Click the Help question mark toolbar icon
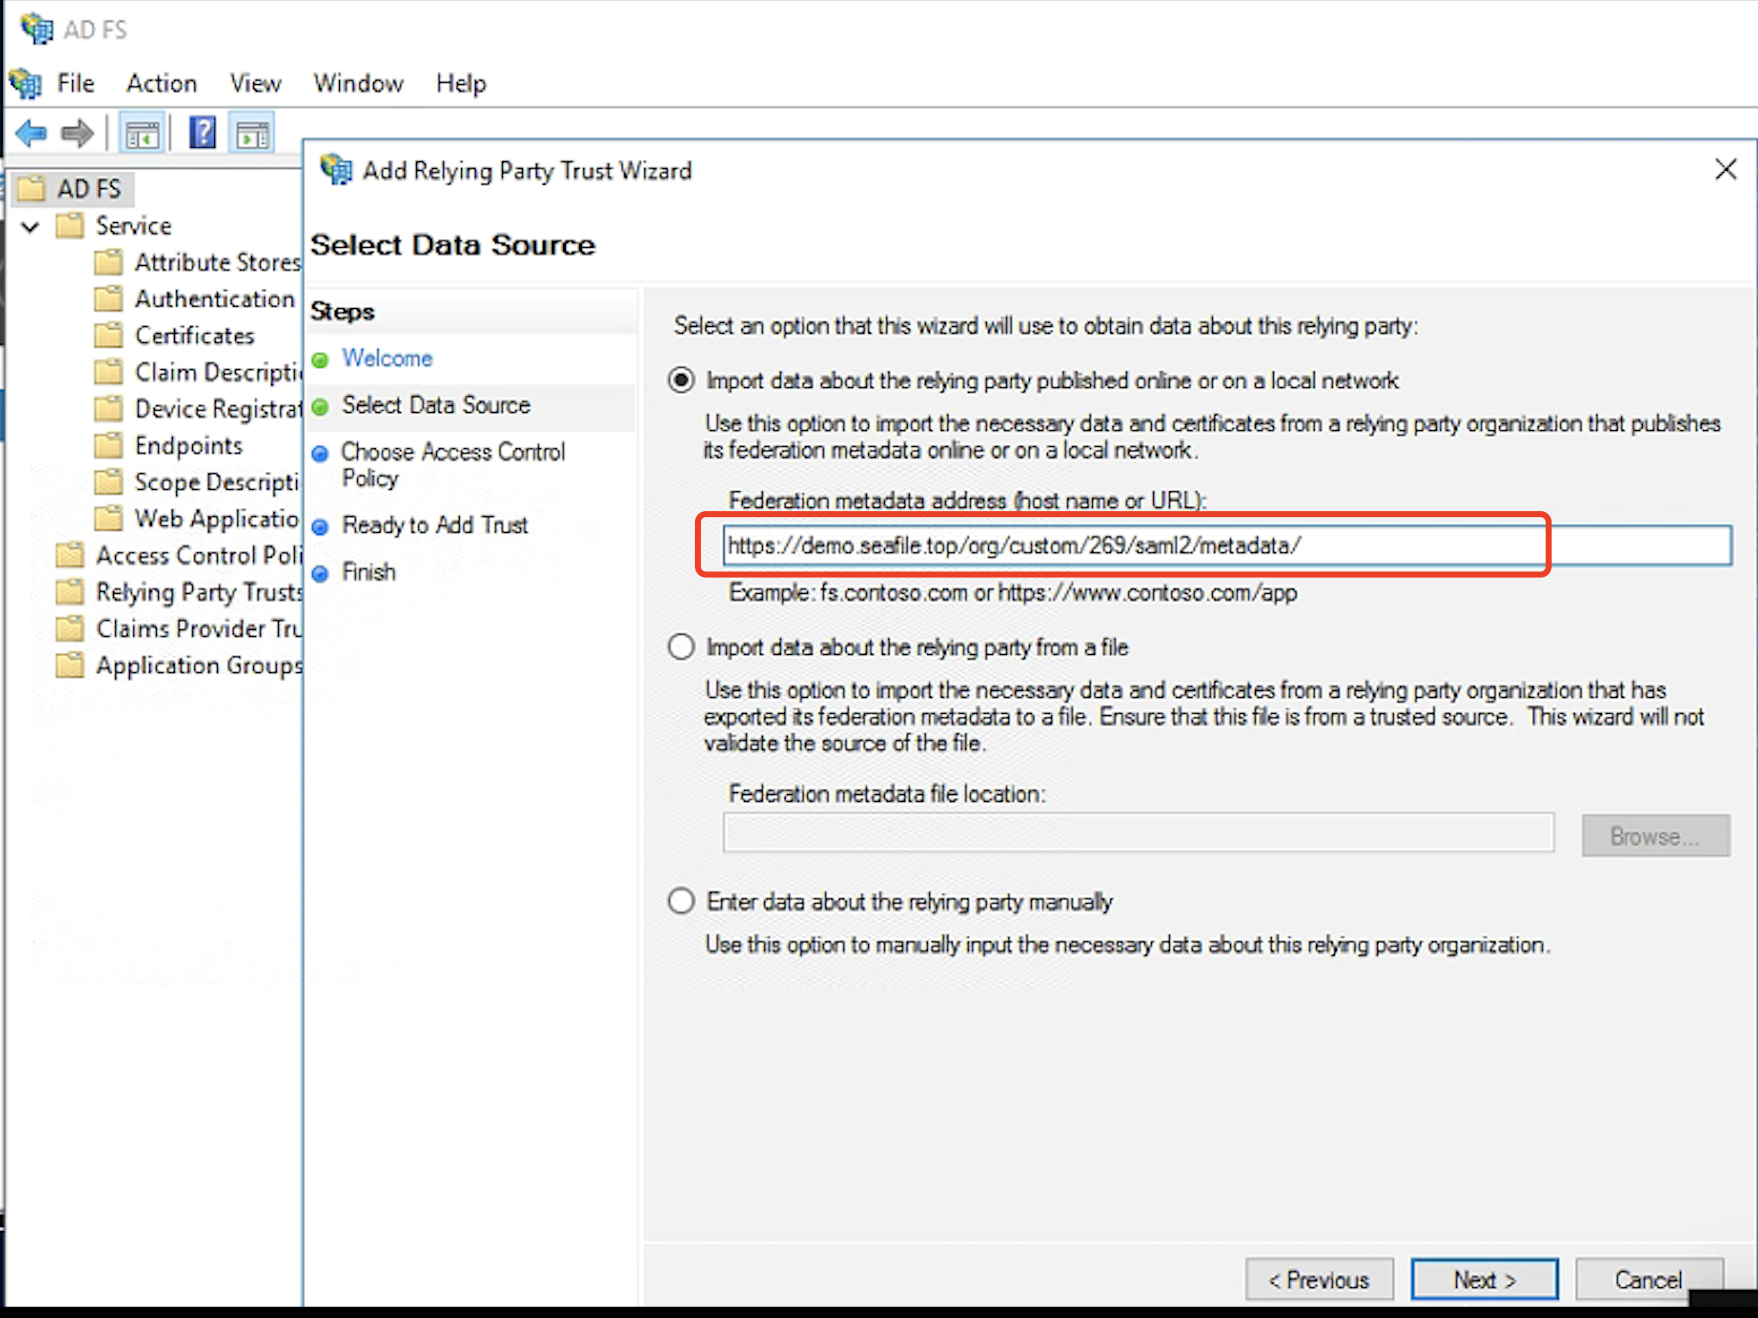1758x1318 pixels. coord(202,133)
